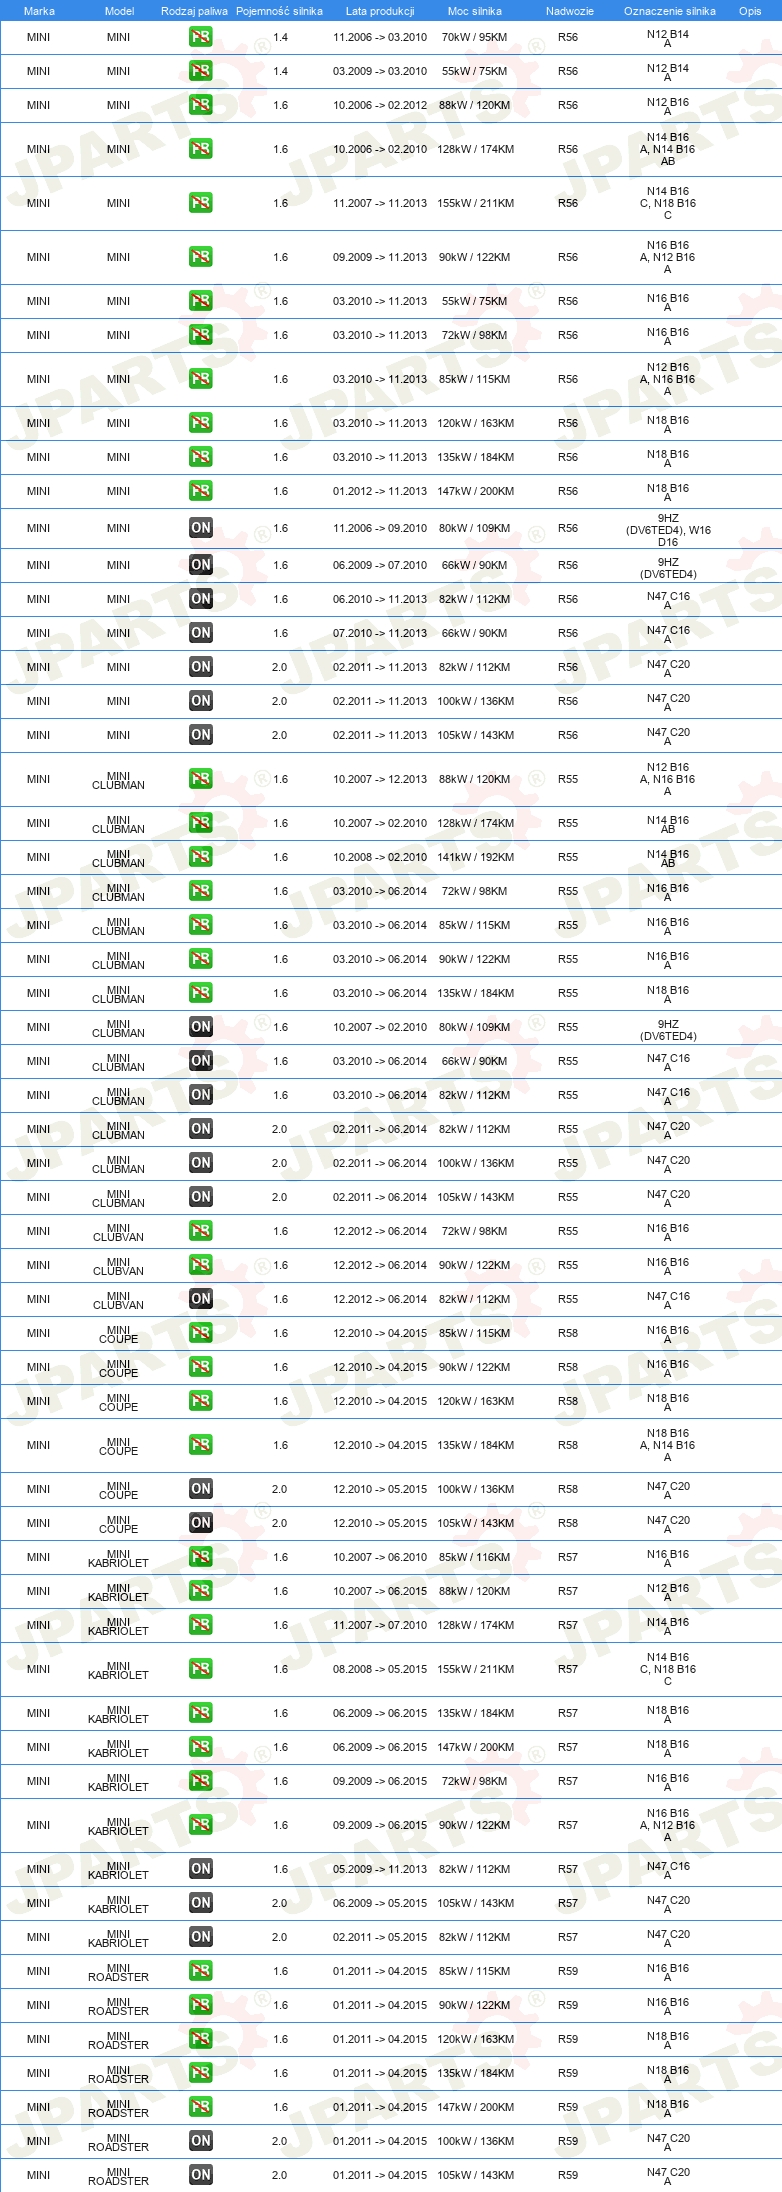Viewport: 782px width, 2192px height.
Task: Click the power cell 85kW / 116KM
Action: [x=475, y=1557]
